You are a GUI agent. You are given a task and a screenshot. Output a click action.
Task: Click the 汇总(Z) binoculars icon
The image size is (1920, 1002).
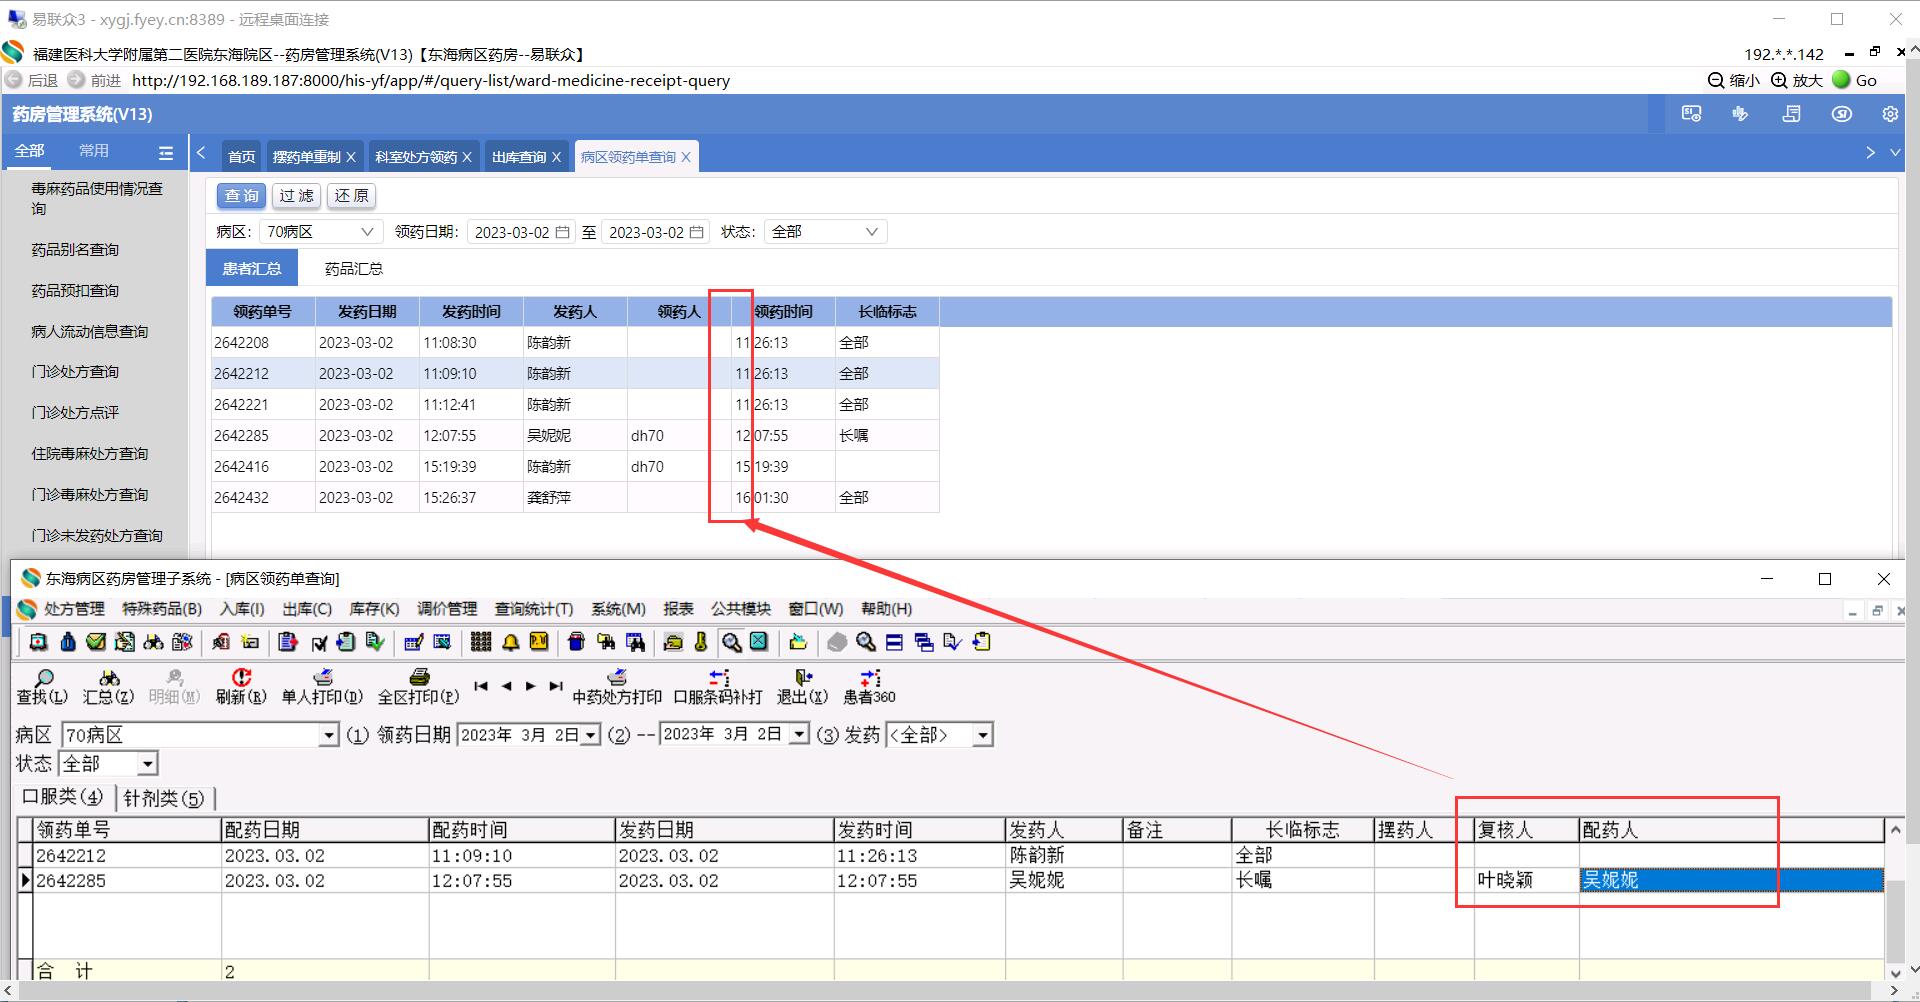108,679
